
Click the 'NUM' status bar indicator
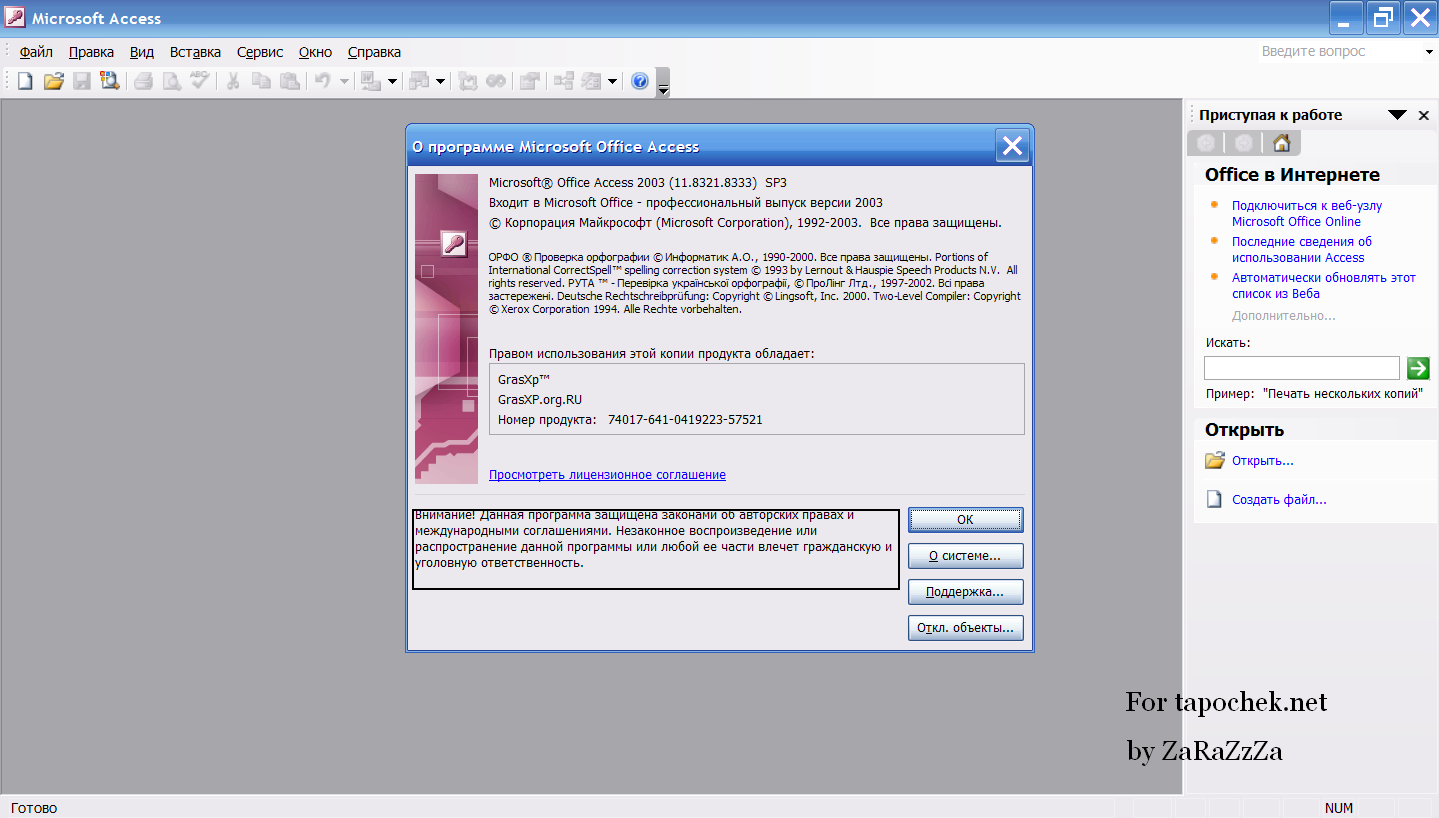coord(1339,808)
